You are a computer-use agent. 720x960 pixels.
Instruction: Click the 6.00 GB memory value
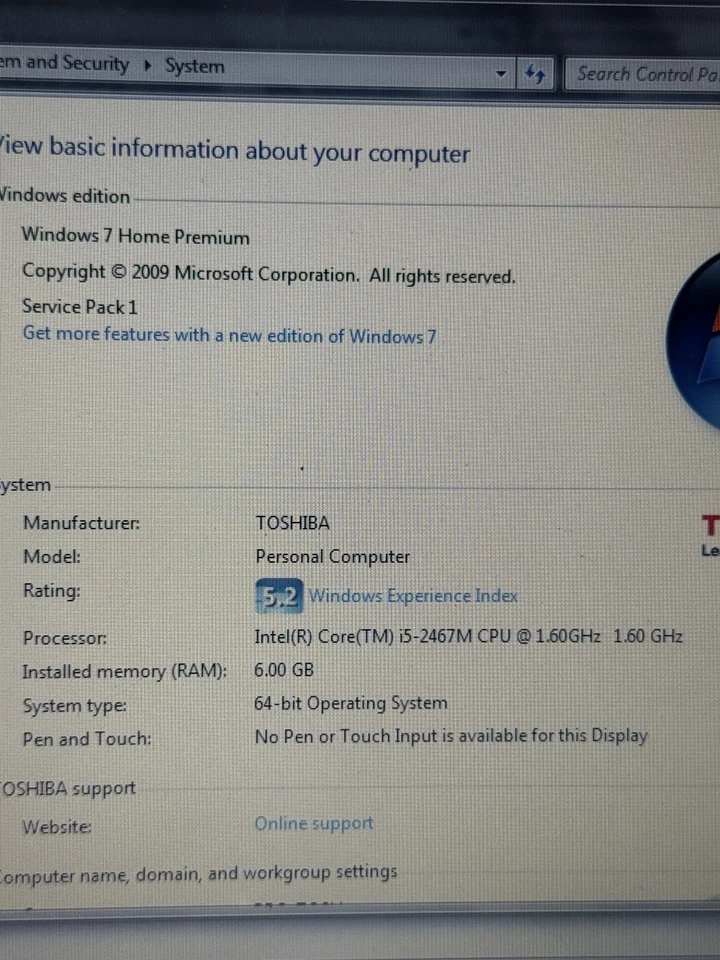284,670
